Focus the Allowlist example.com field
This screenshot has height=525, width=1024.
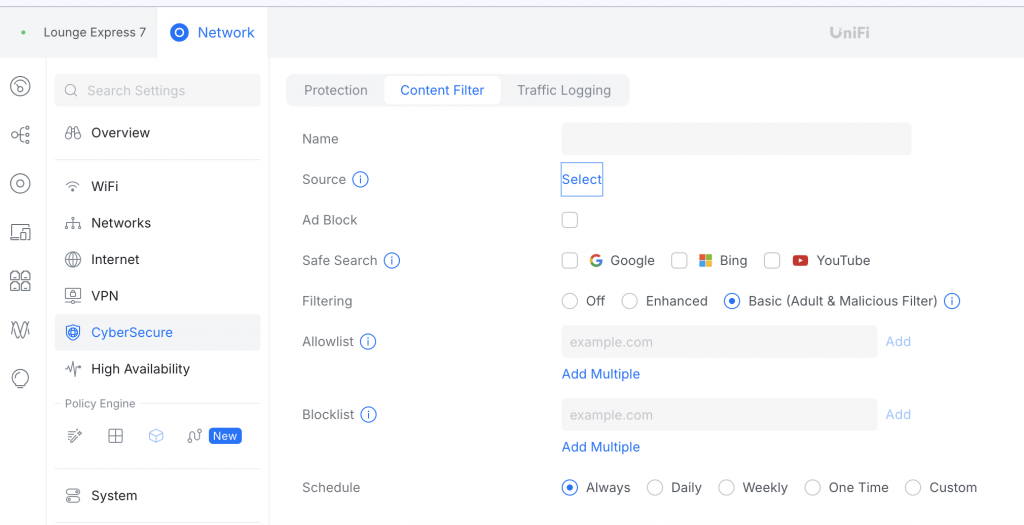tap(719, 342)
